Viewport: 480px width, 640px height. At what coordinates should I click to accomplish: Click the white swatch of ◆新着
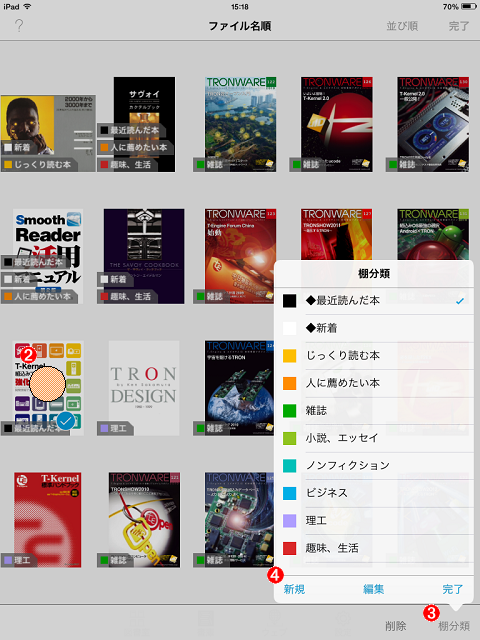[x=289, y=328]
